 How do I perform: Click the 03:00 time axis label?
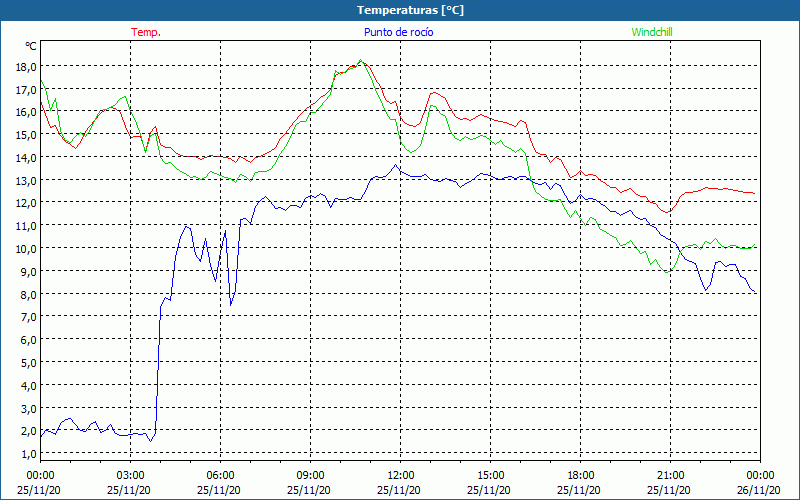(x=131, y=476)
